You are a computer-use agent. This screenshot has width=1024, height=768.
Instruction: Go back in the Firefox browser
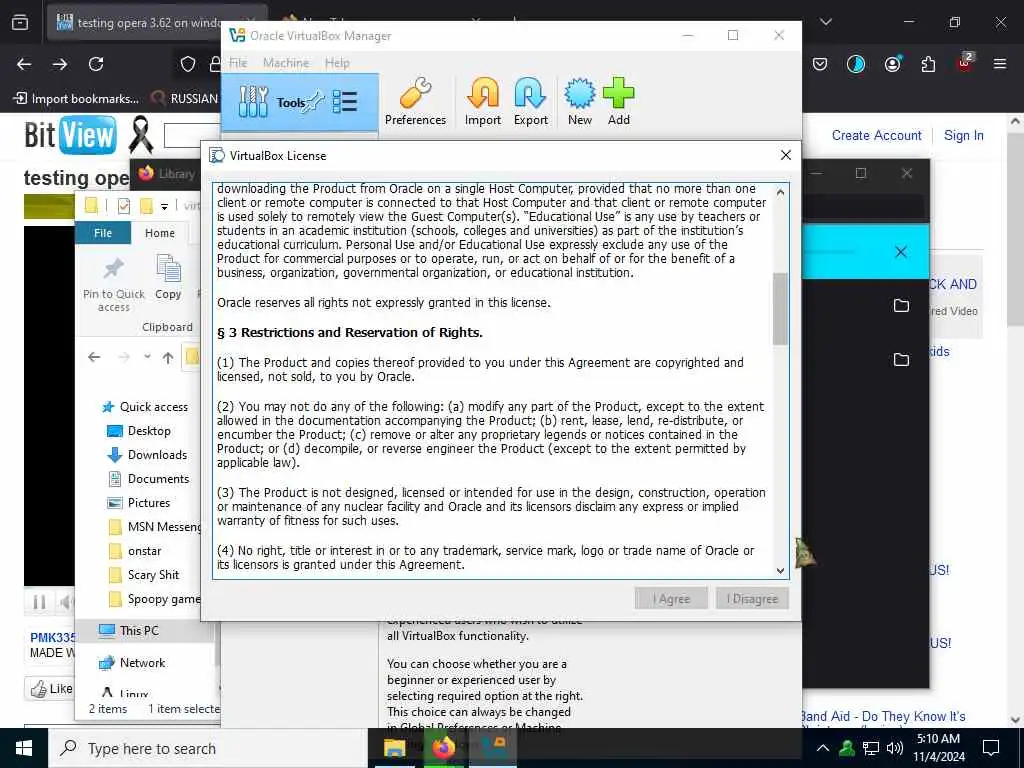click(24, 64)
